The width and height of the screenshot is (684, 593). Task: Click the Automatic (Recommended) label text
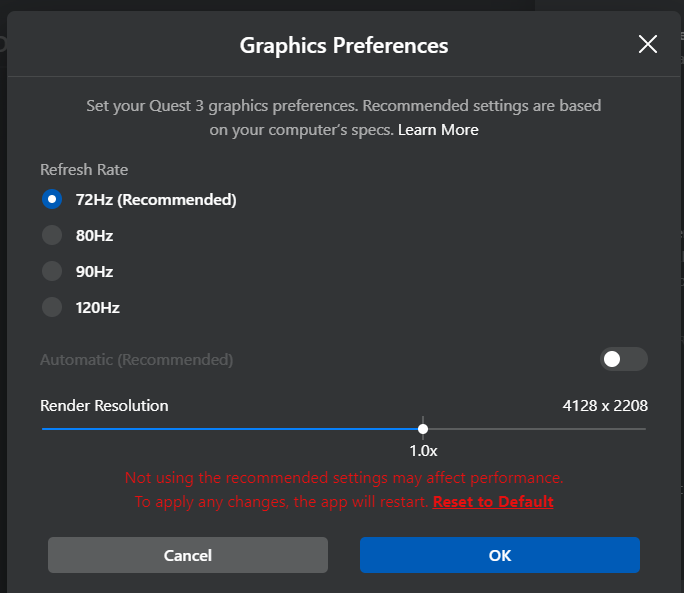(x=137, y=360)
